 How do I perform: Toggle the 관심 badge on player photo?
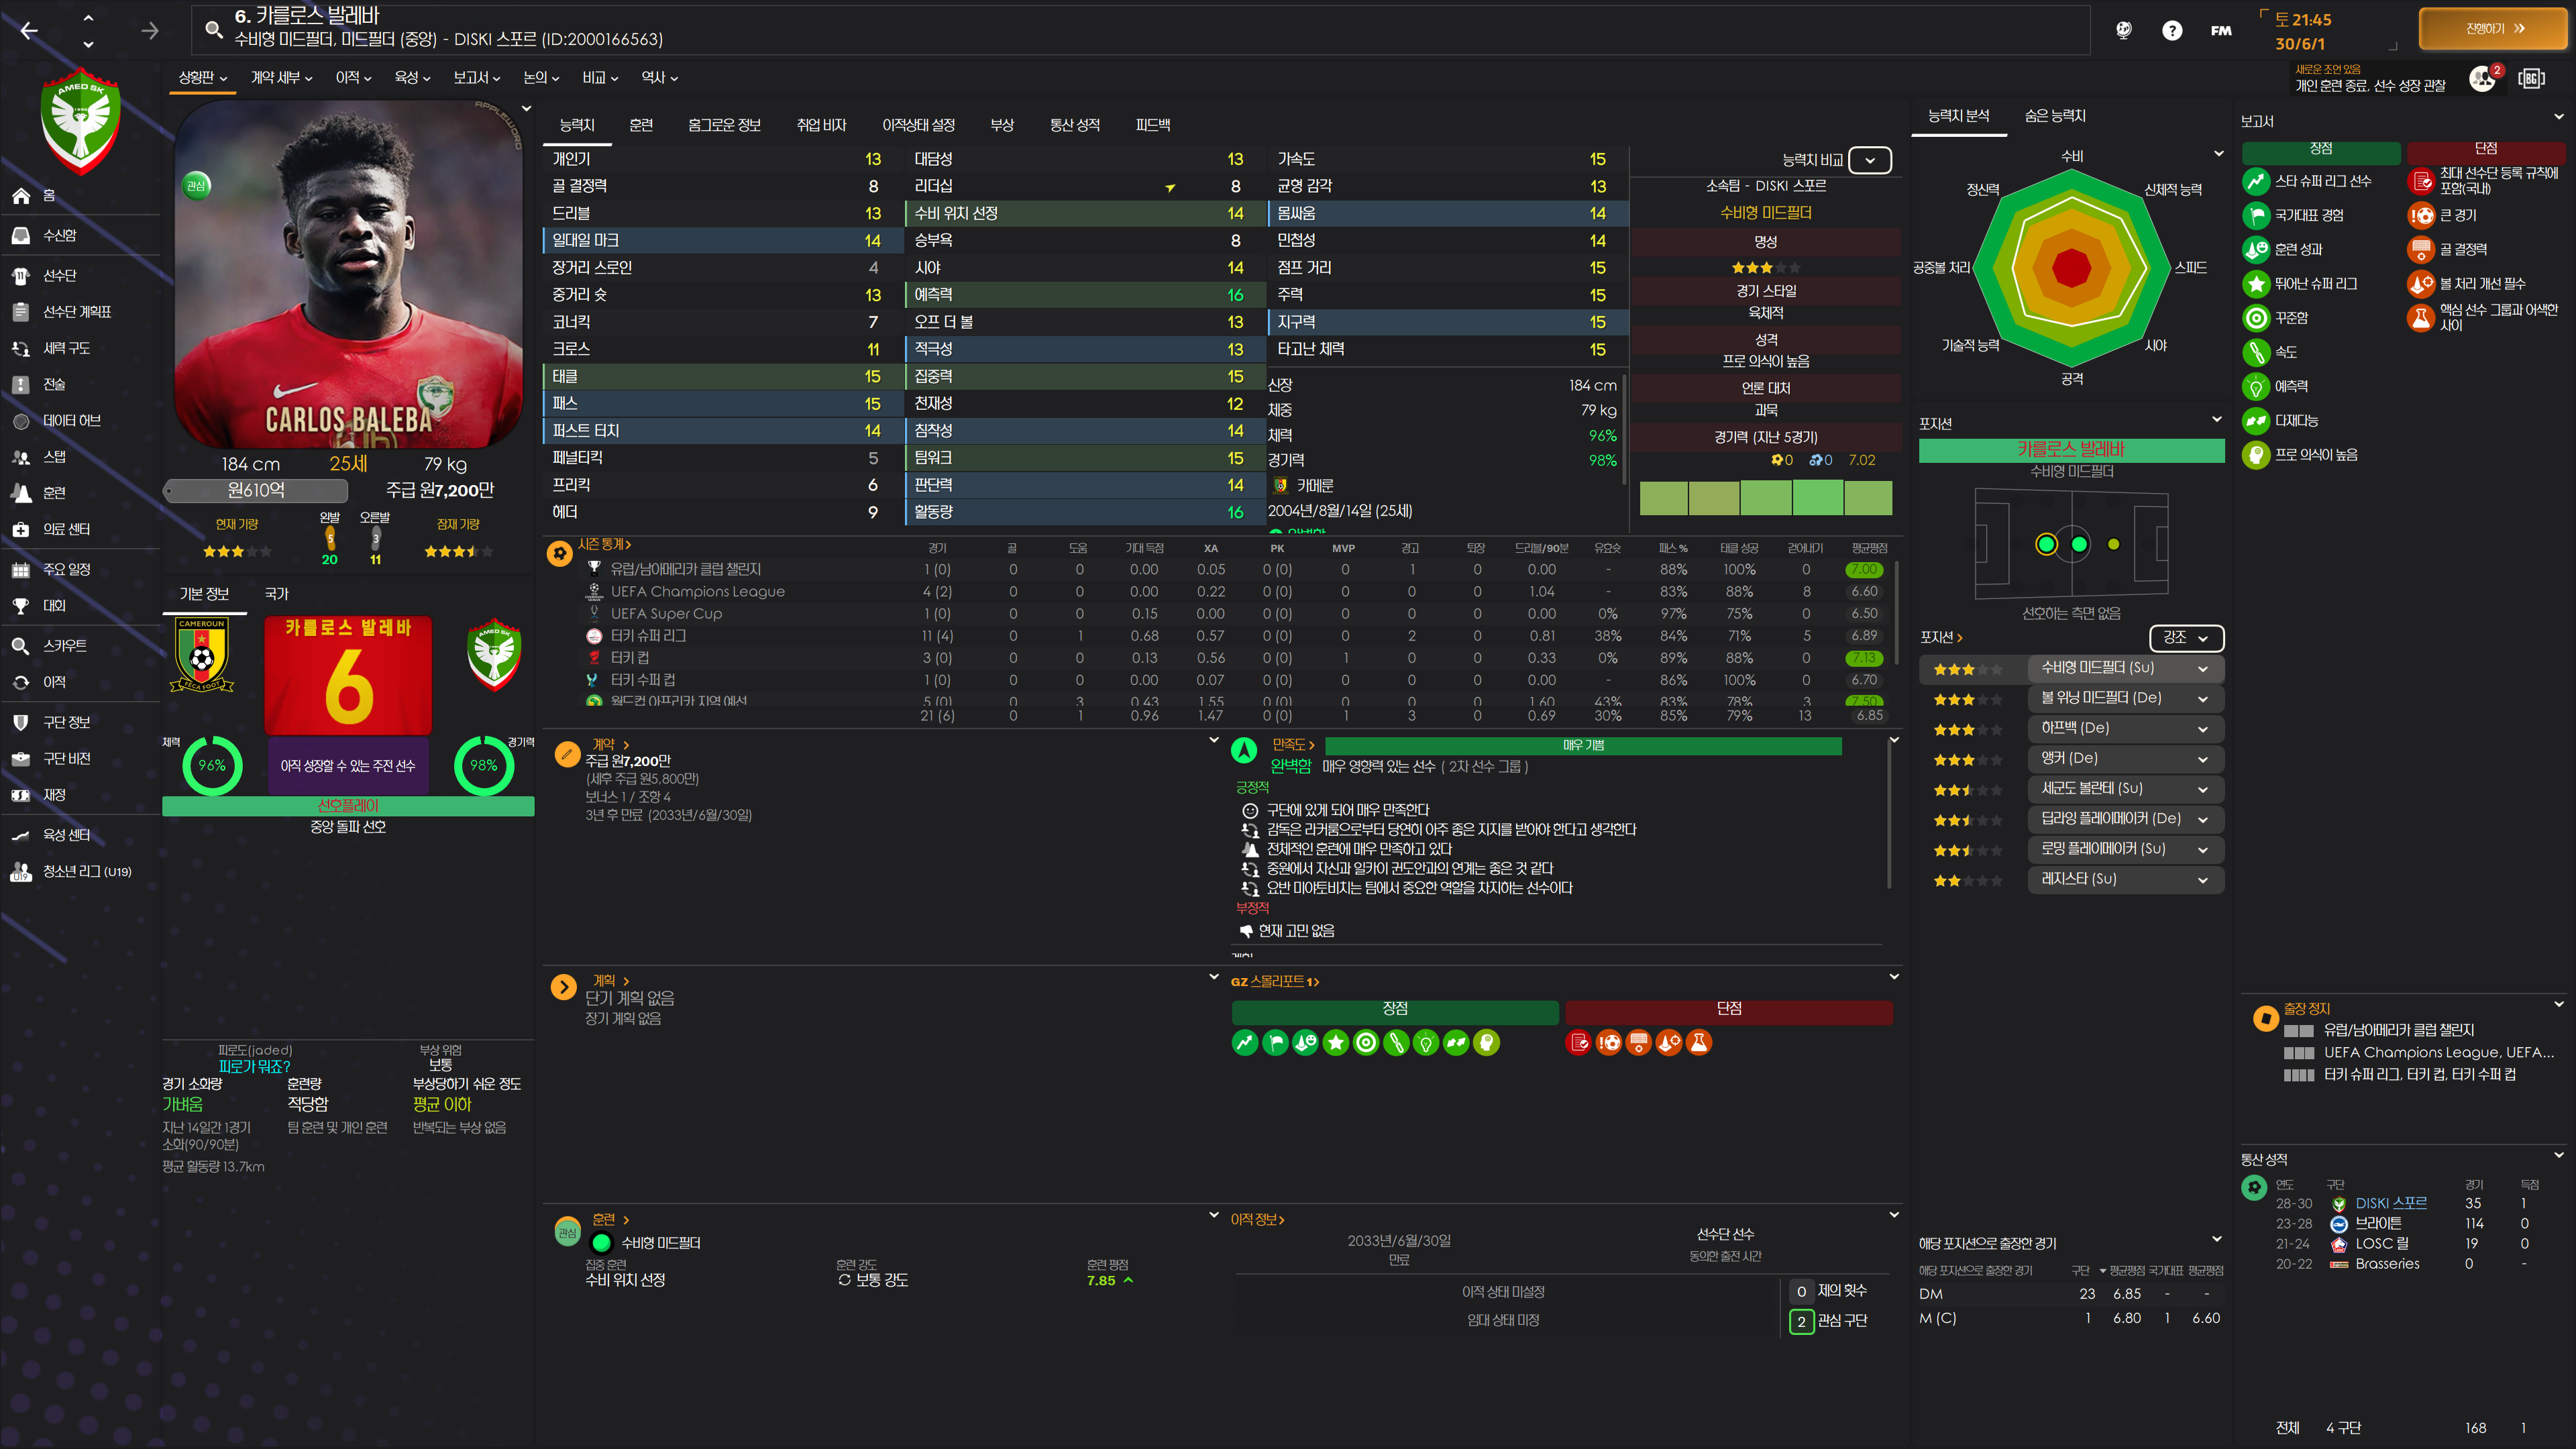197,186
